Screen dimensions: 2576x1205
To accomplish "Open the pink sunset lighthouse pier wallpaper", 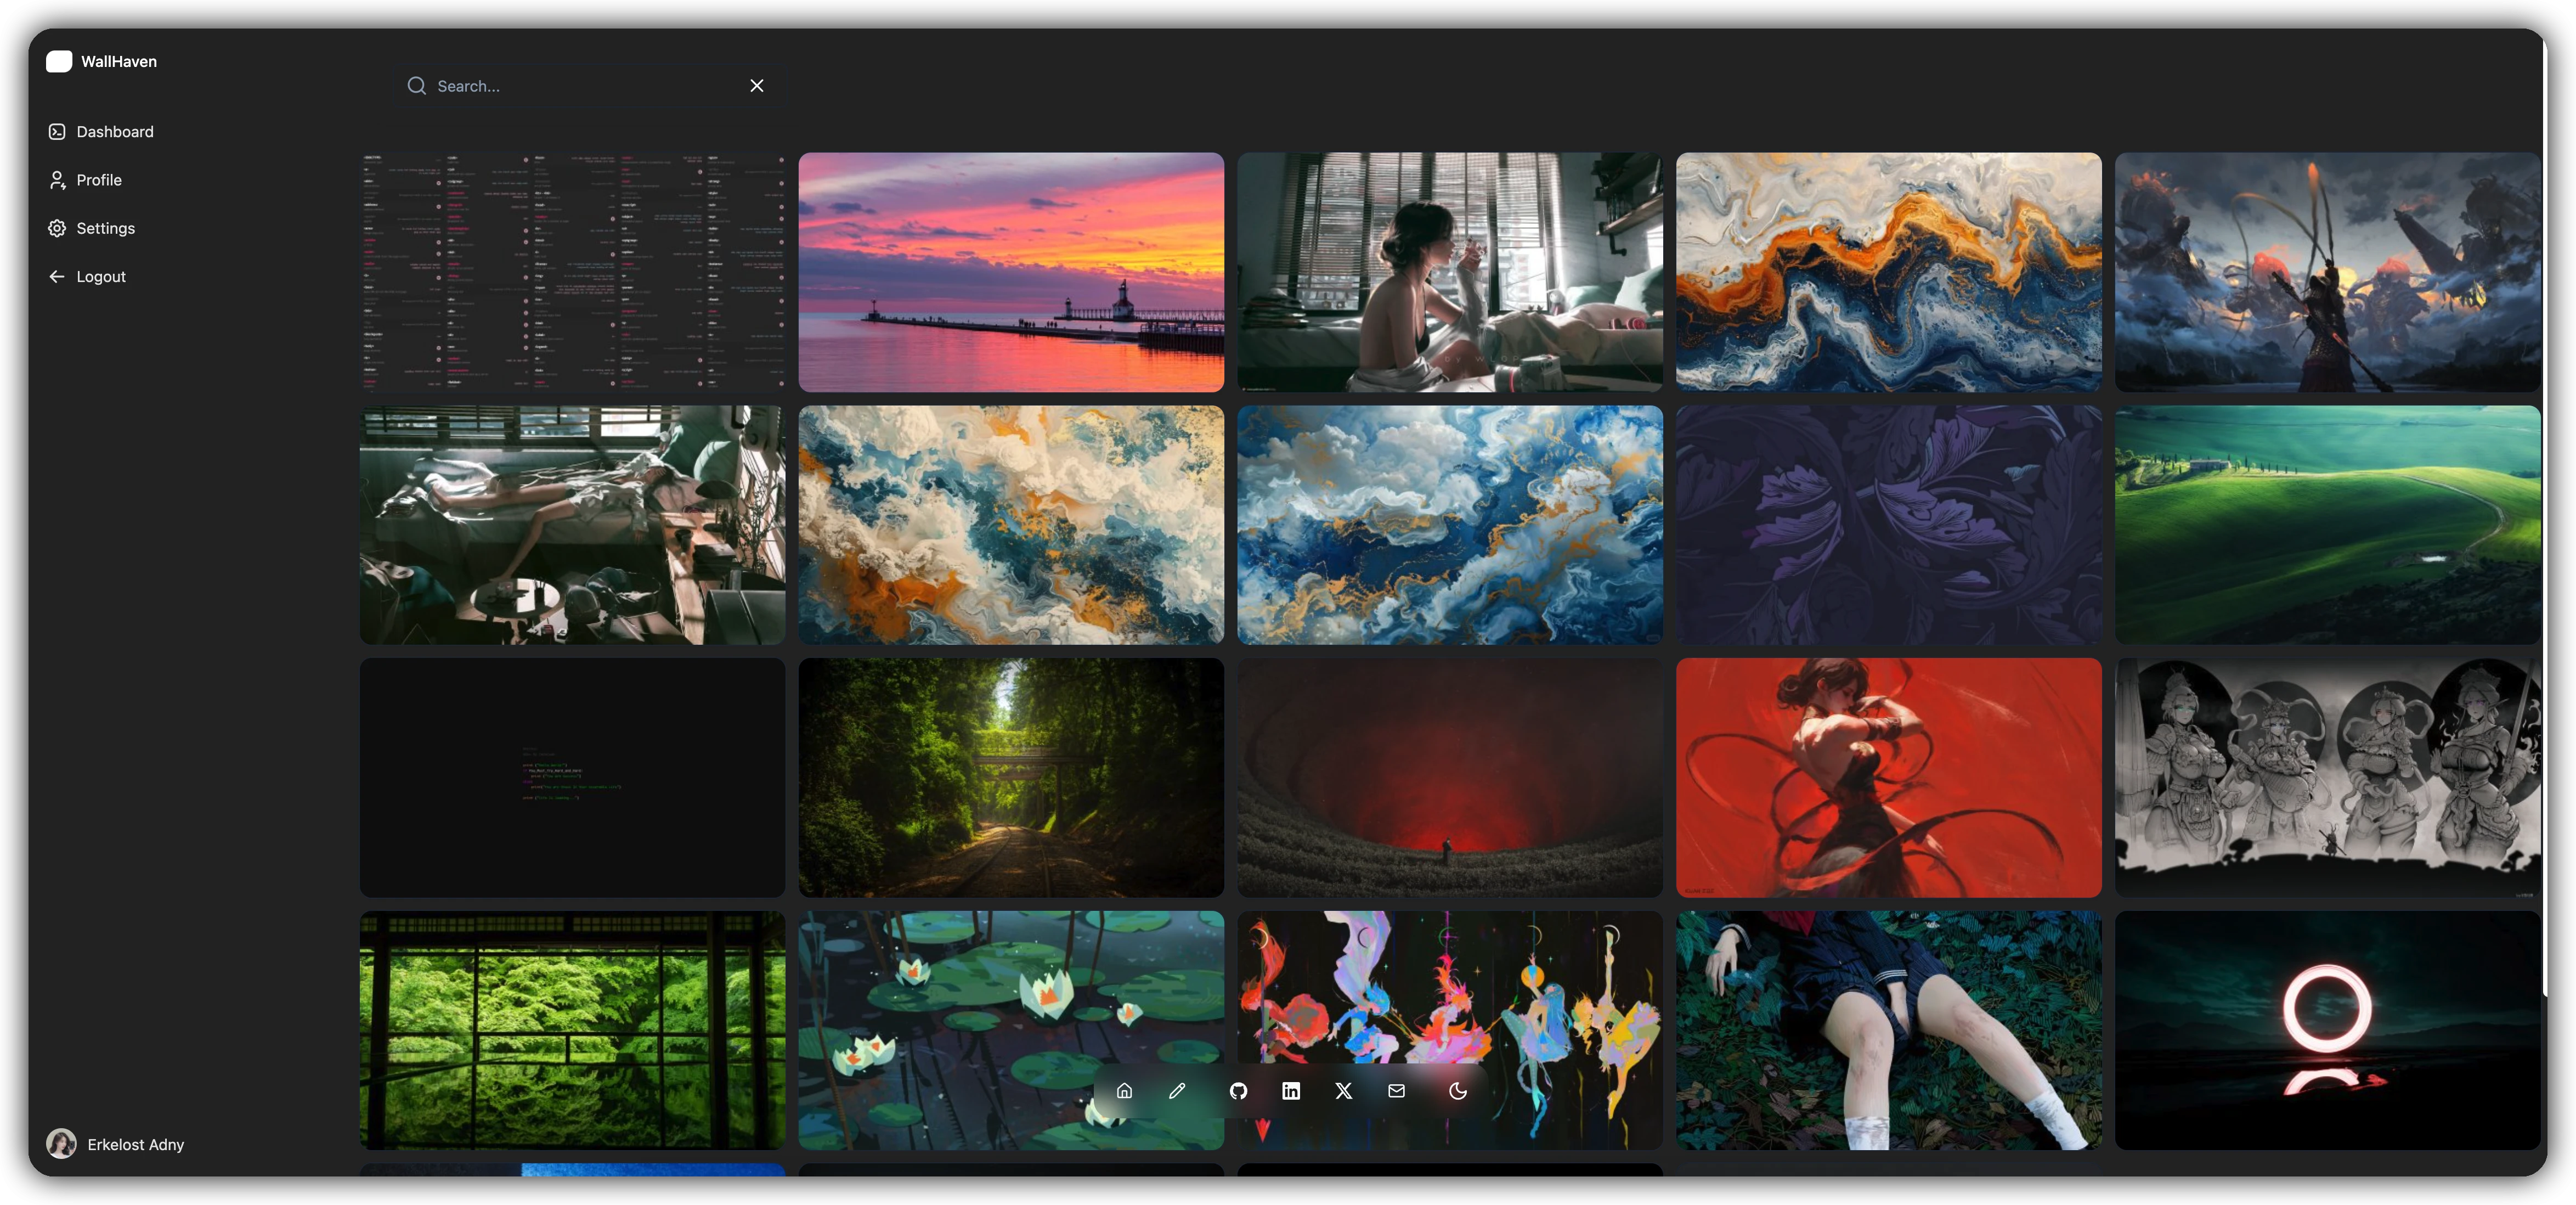I will [x=1011, y=272].
